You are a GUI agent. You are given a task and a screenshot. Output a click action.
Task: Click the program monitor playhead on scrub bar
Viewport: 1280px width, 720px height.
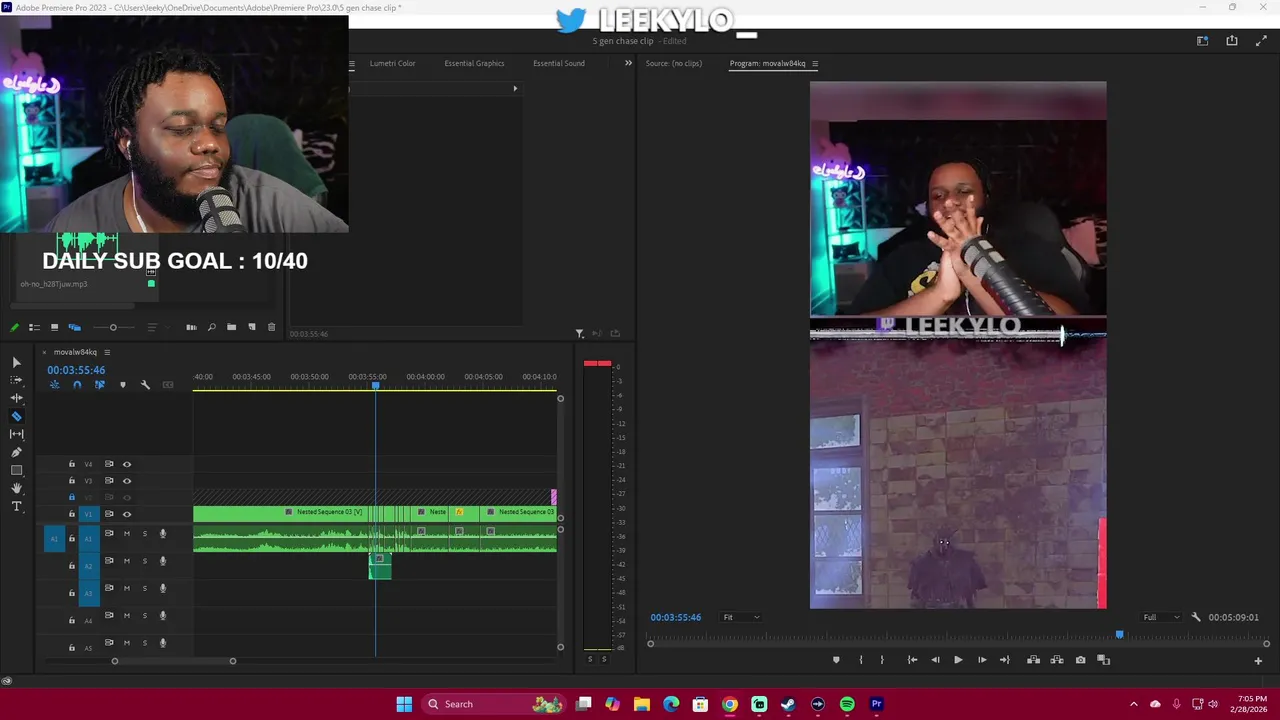1119,635
